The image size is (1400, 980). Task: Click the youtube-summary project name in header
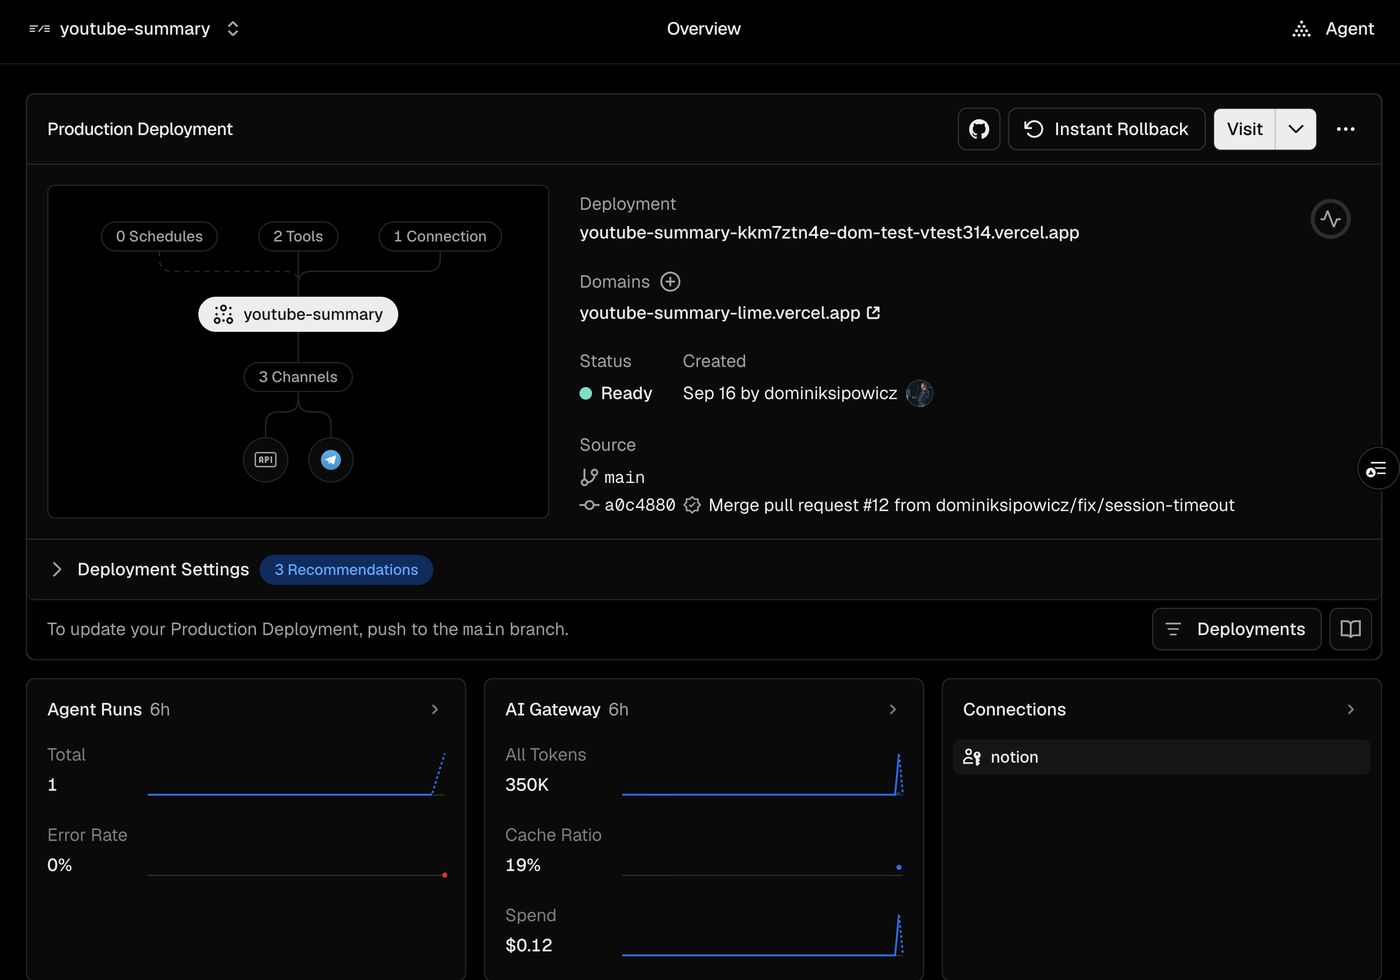click(x=135, y=29)
